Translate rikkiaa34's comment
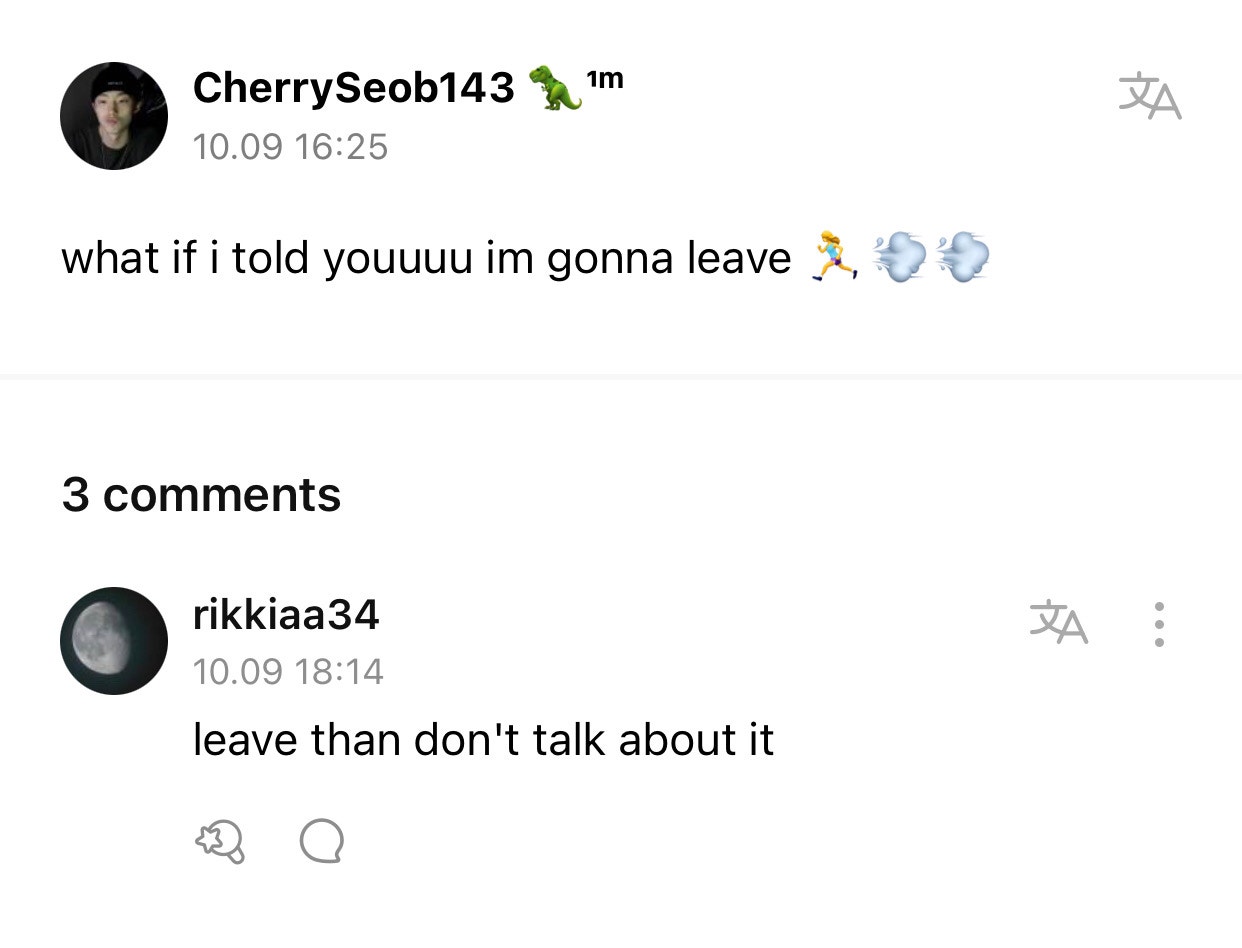This screenshot has height=948, width=1242. 1059,622
